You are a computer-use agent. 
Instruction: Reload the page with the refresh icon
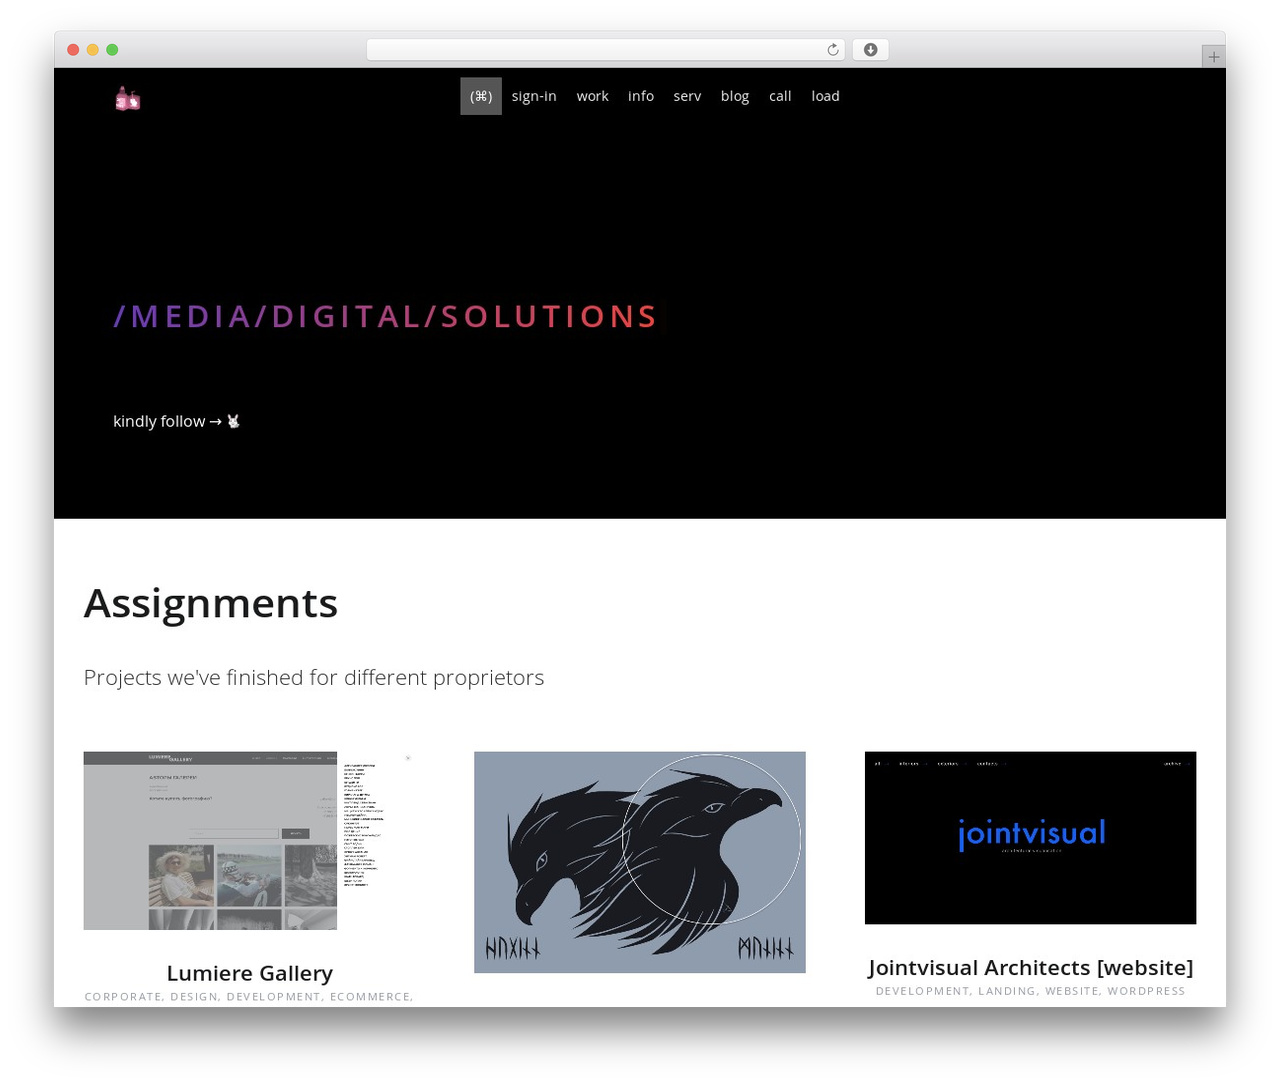[x=833, y=50]
